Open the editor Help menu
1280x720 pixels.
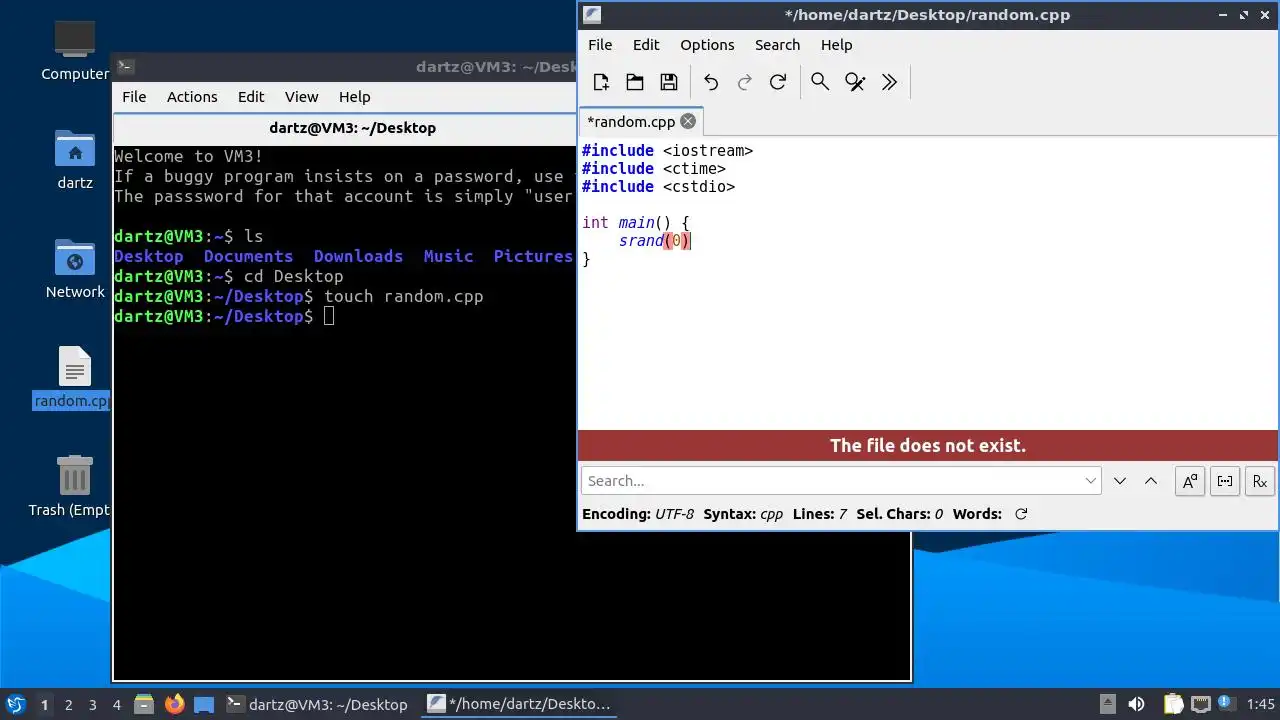click(836, 45)
